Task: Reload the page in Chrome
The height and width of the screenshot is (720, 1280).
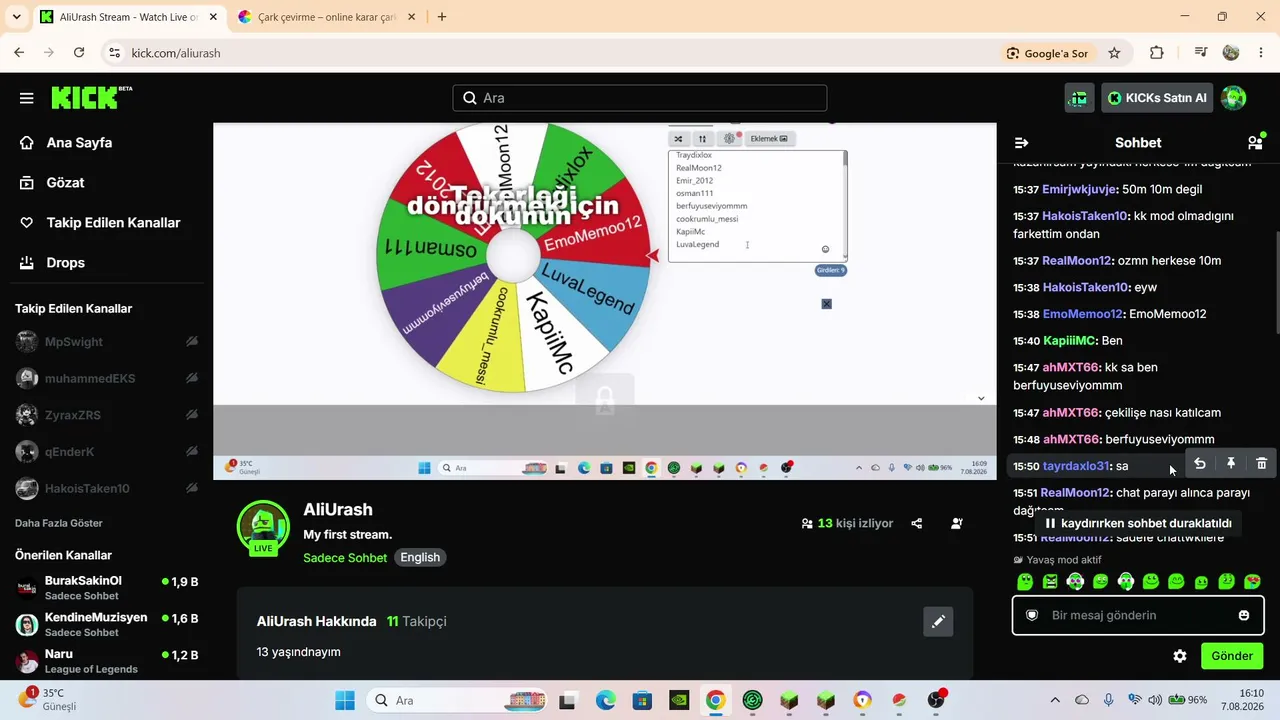Action: click(79, 53)
